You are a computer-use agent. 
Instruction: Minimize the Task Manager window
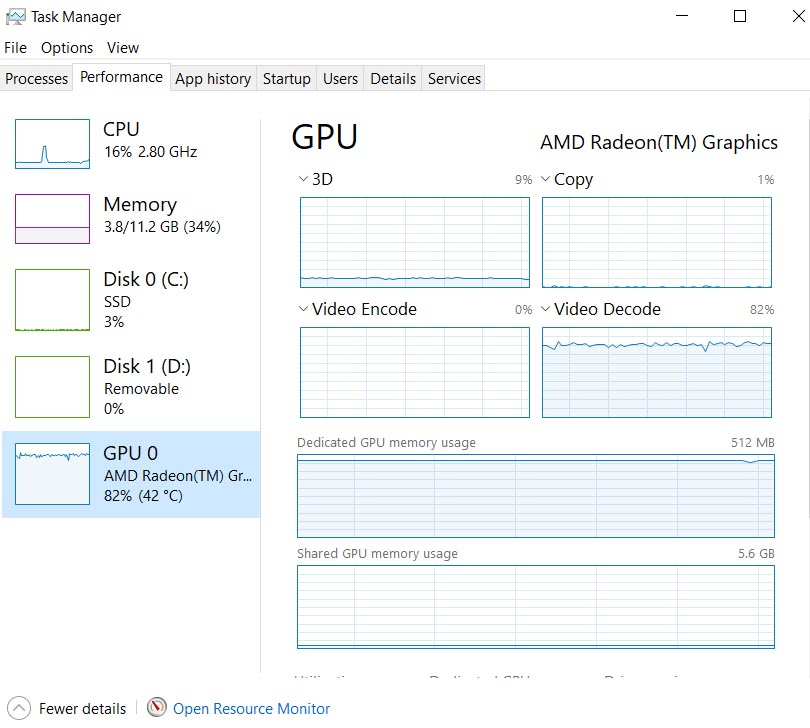pyautogui.click(x=682, y=16)
